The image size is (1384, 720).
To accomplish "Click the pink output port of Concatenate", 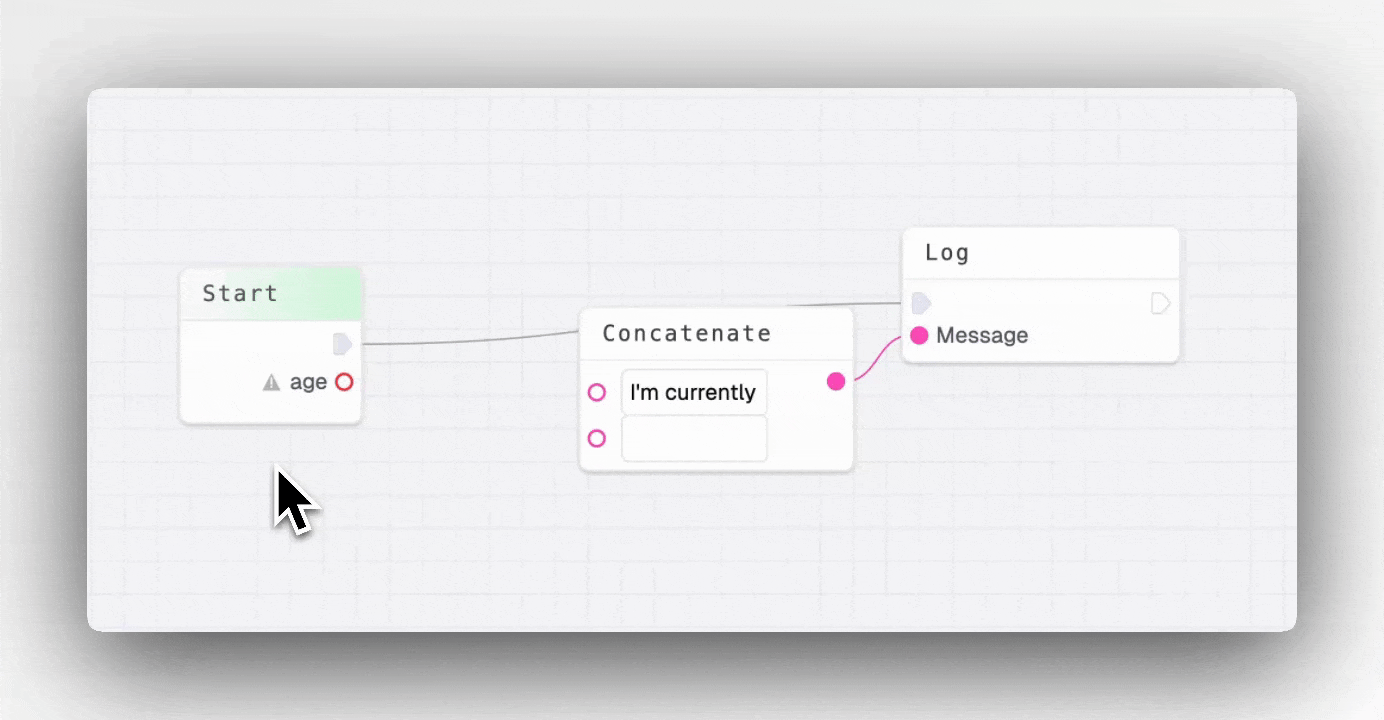I will click(x=836, y=381).
